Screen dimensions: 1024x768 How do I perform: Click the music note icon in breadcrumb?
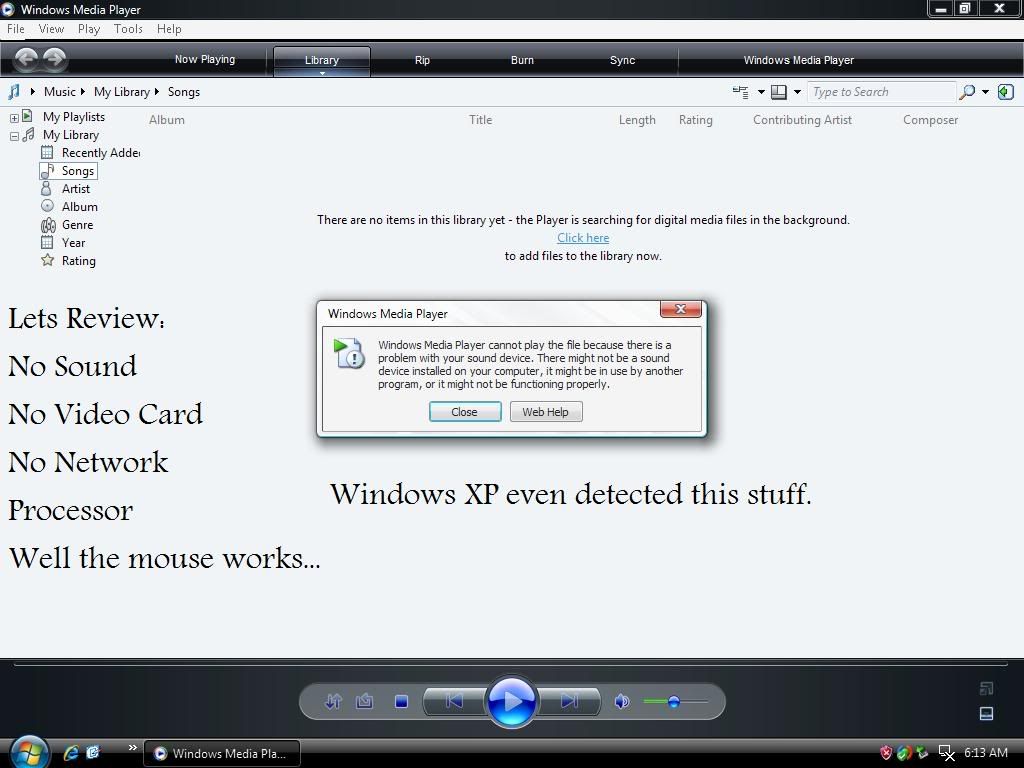click(14, 91)
